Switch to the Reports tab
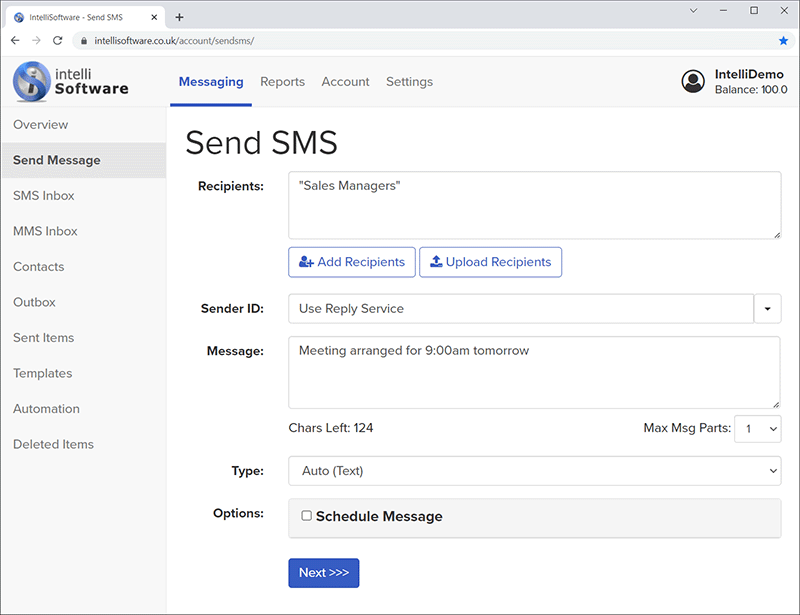Viewport: 800px width, 615px height. coord(282,82)
